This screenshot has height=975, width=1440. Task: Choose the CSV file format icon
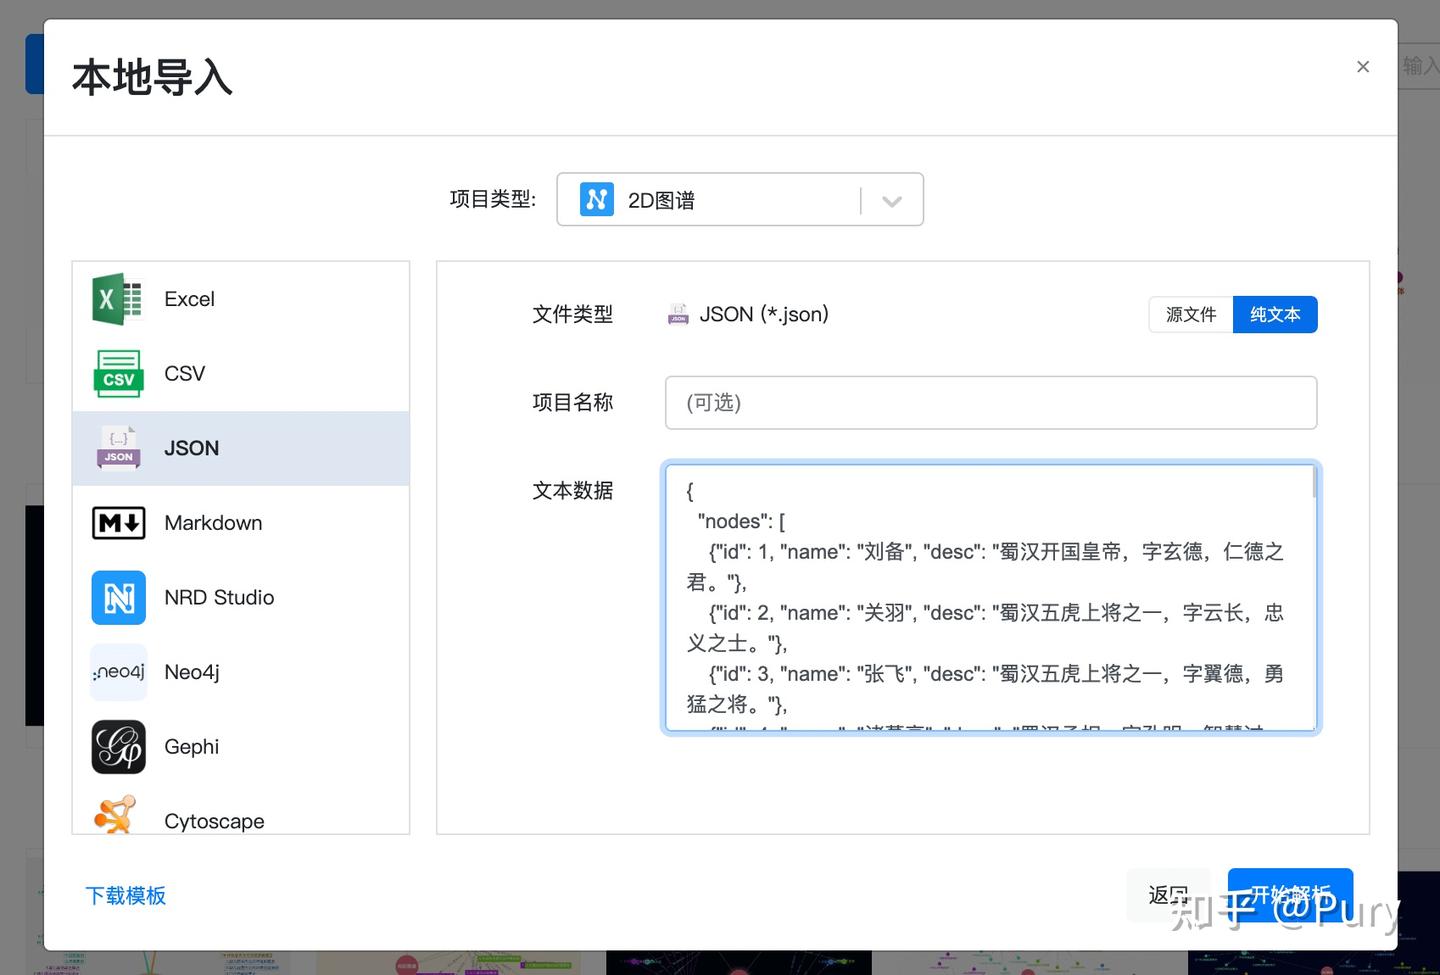[x=117, y=373]
